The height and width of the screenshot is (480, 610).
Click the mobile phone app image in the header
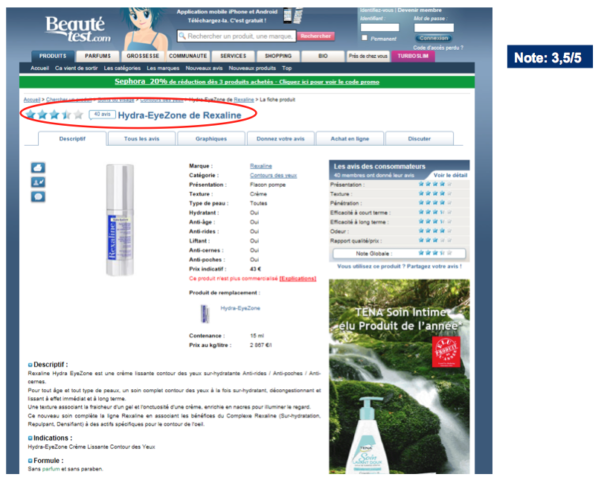(293, 15)
